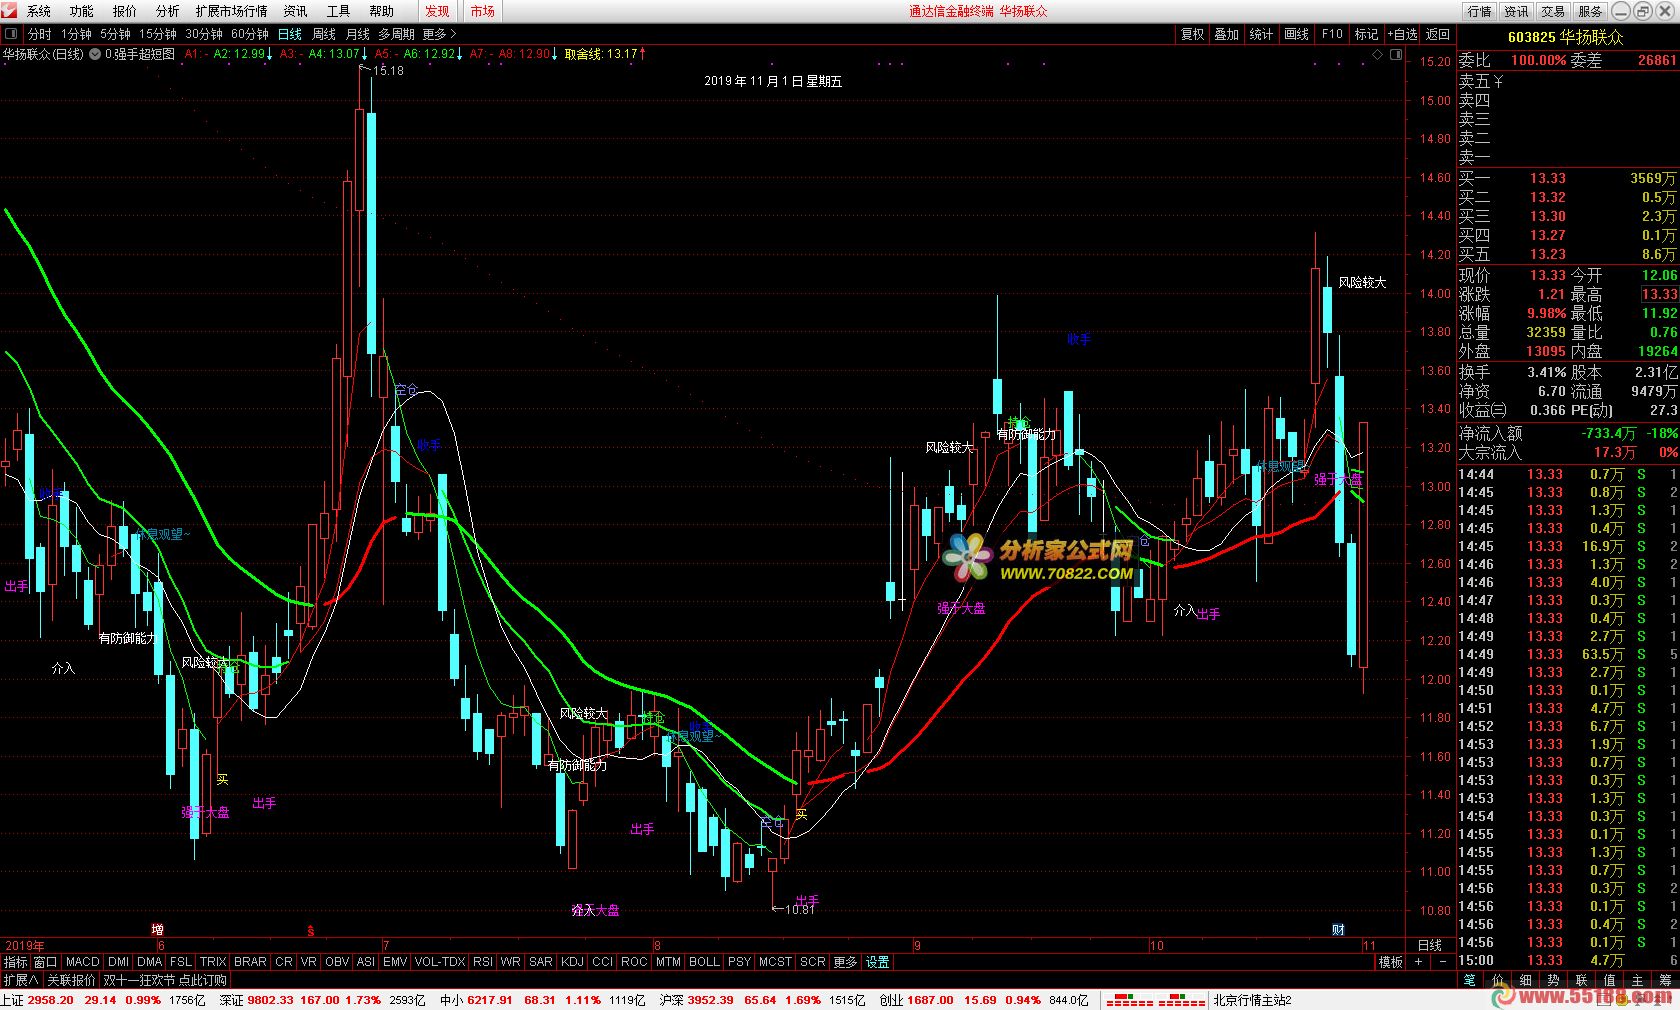The image size is (1680, 1010).
Task: Click the 市场 button
Action: 483,11
